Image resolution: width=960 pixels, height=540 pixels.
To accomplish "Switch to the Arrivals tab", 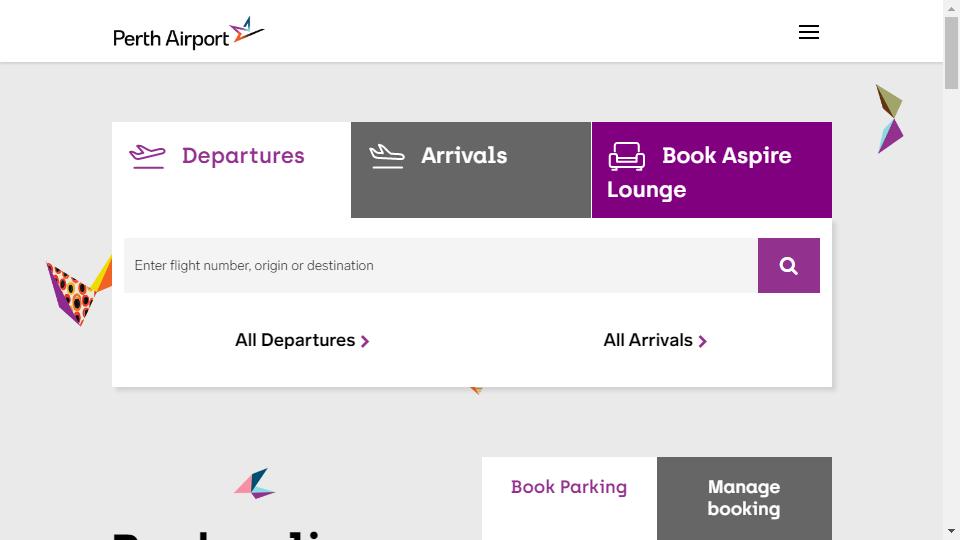I will (471, 170).
